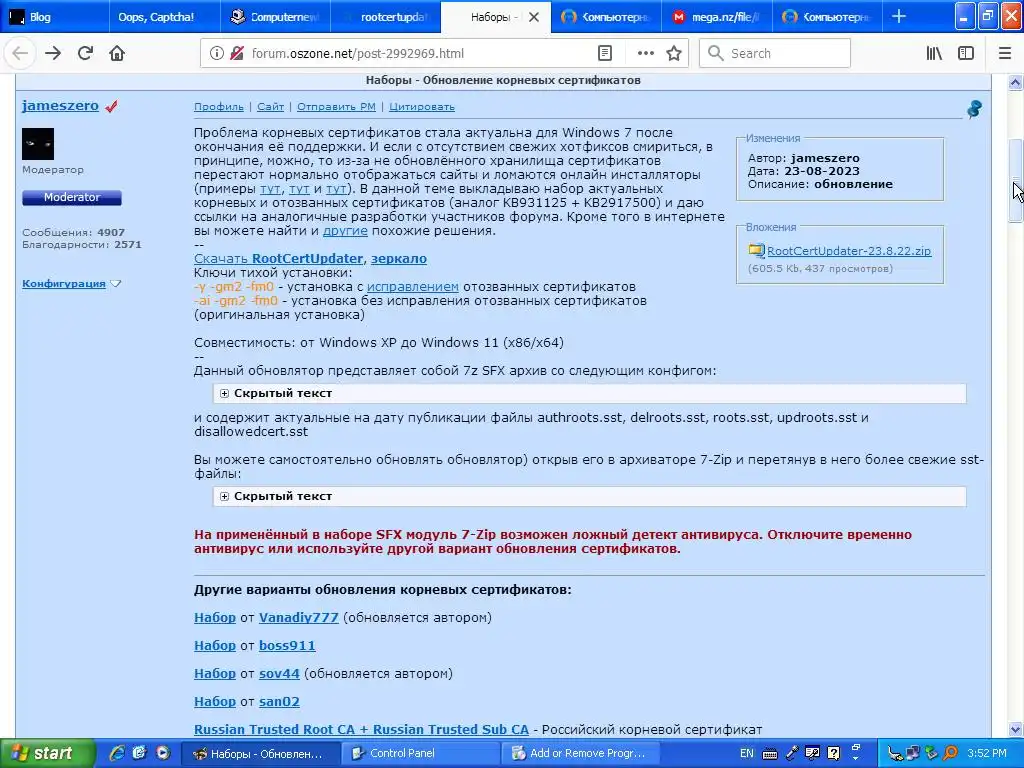Screen dimensions: 1024x768
Task: Open the Windows start menu
Action: click(47, 753)
